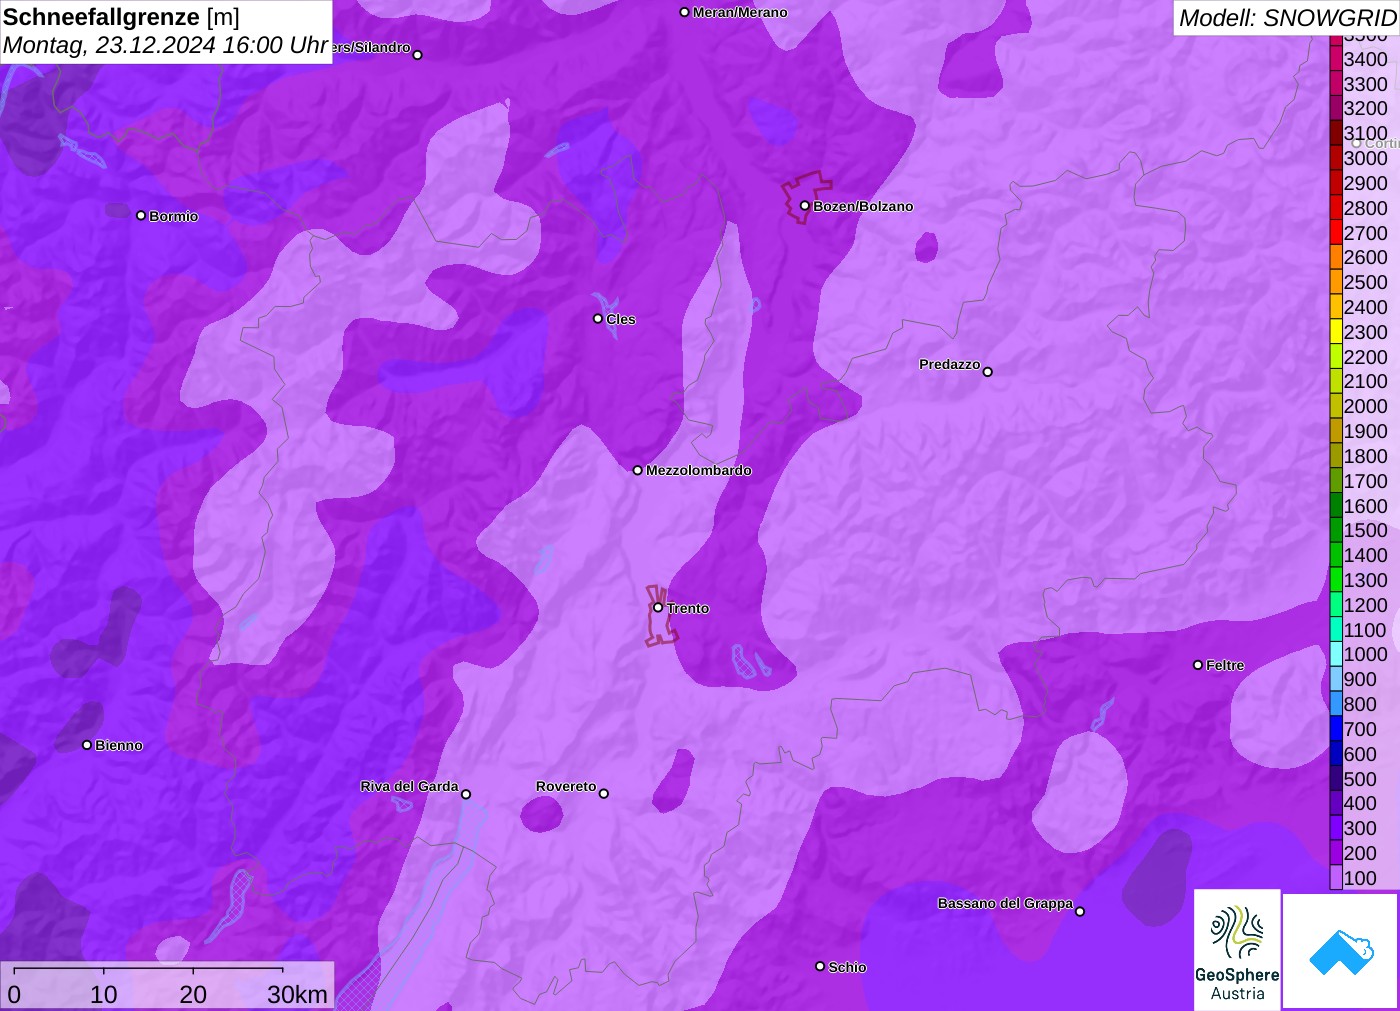Click the Bozen/Bolzano marker dot
The height and width of the screenshot is (1011, 1400).
click(x=805, y=206)
